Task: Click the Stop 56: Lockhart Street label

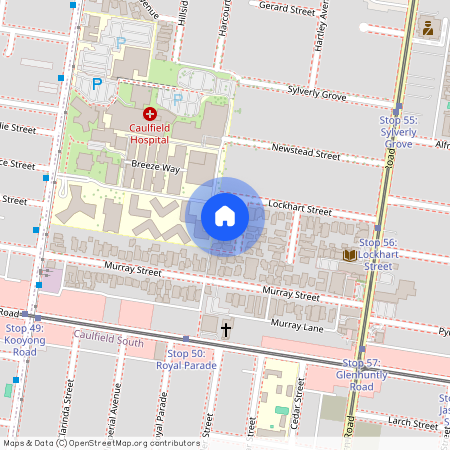Action: (378, 254)
